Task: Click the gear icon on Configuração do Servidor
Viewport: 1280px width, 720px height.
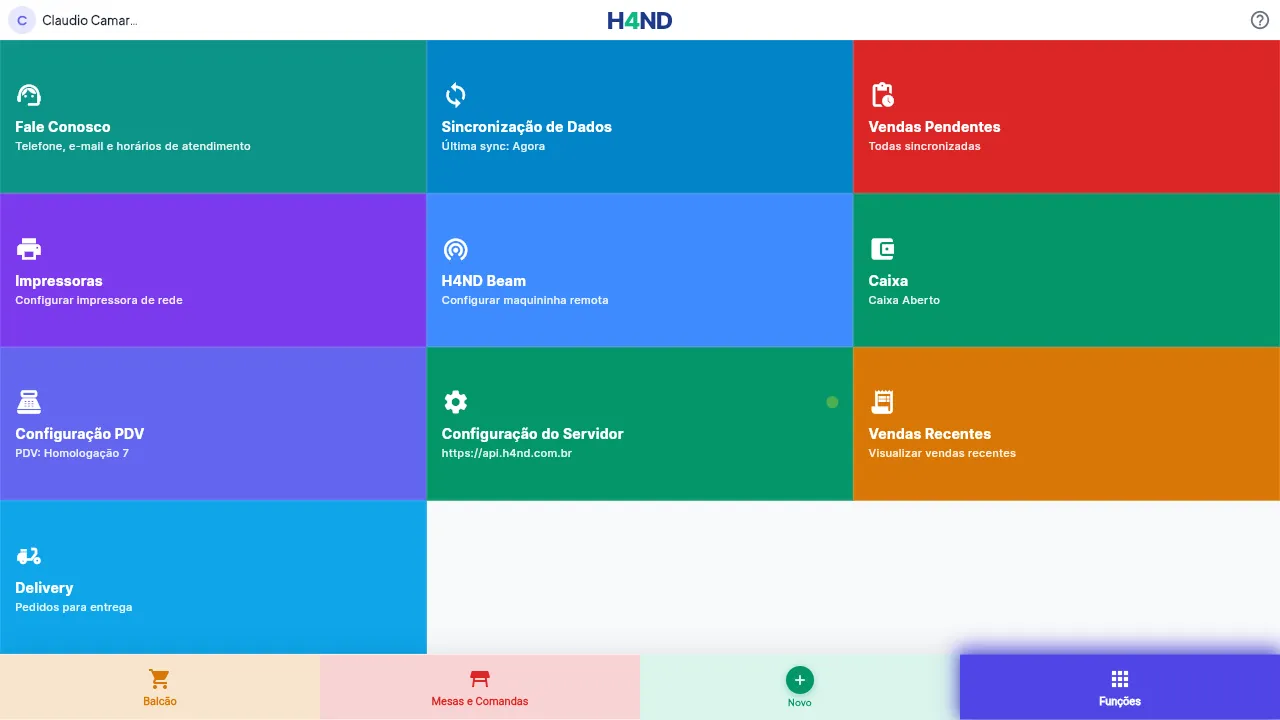Action: coord(455,402)
